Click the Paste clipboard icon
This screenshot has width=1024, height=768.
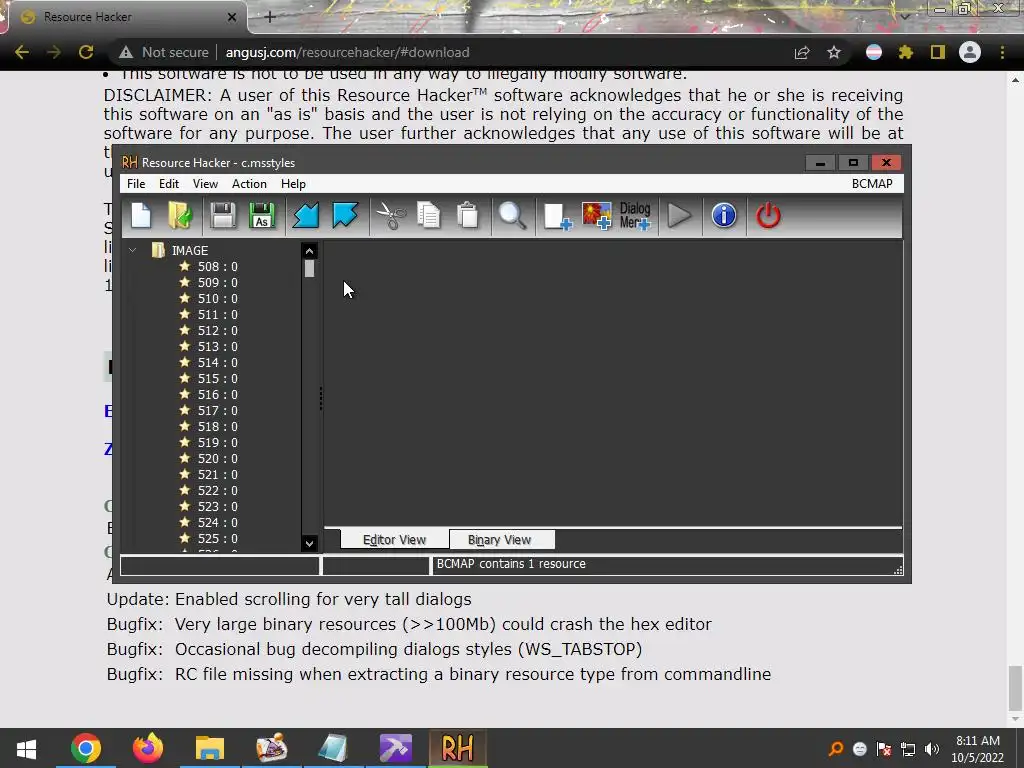[468, 216]
